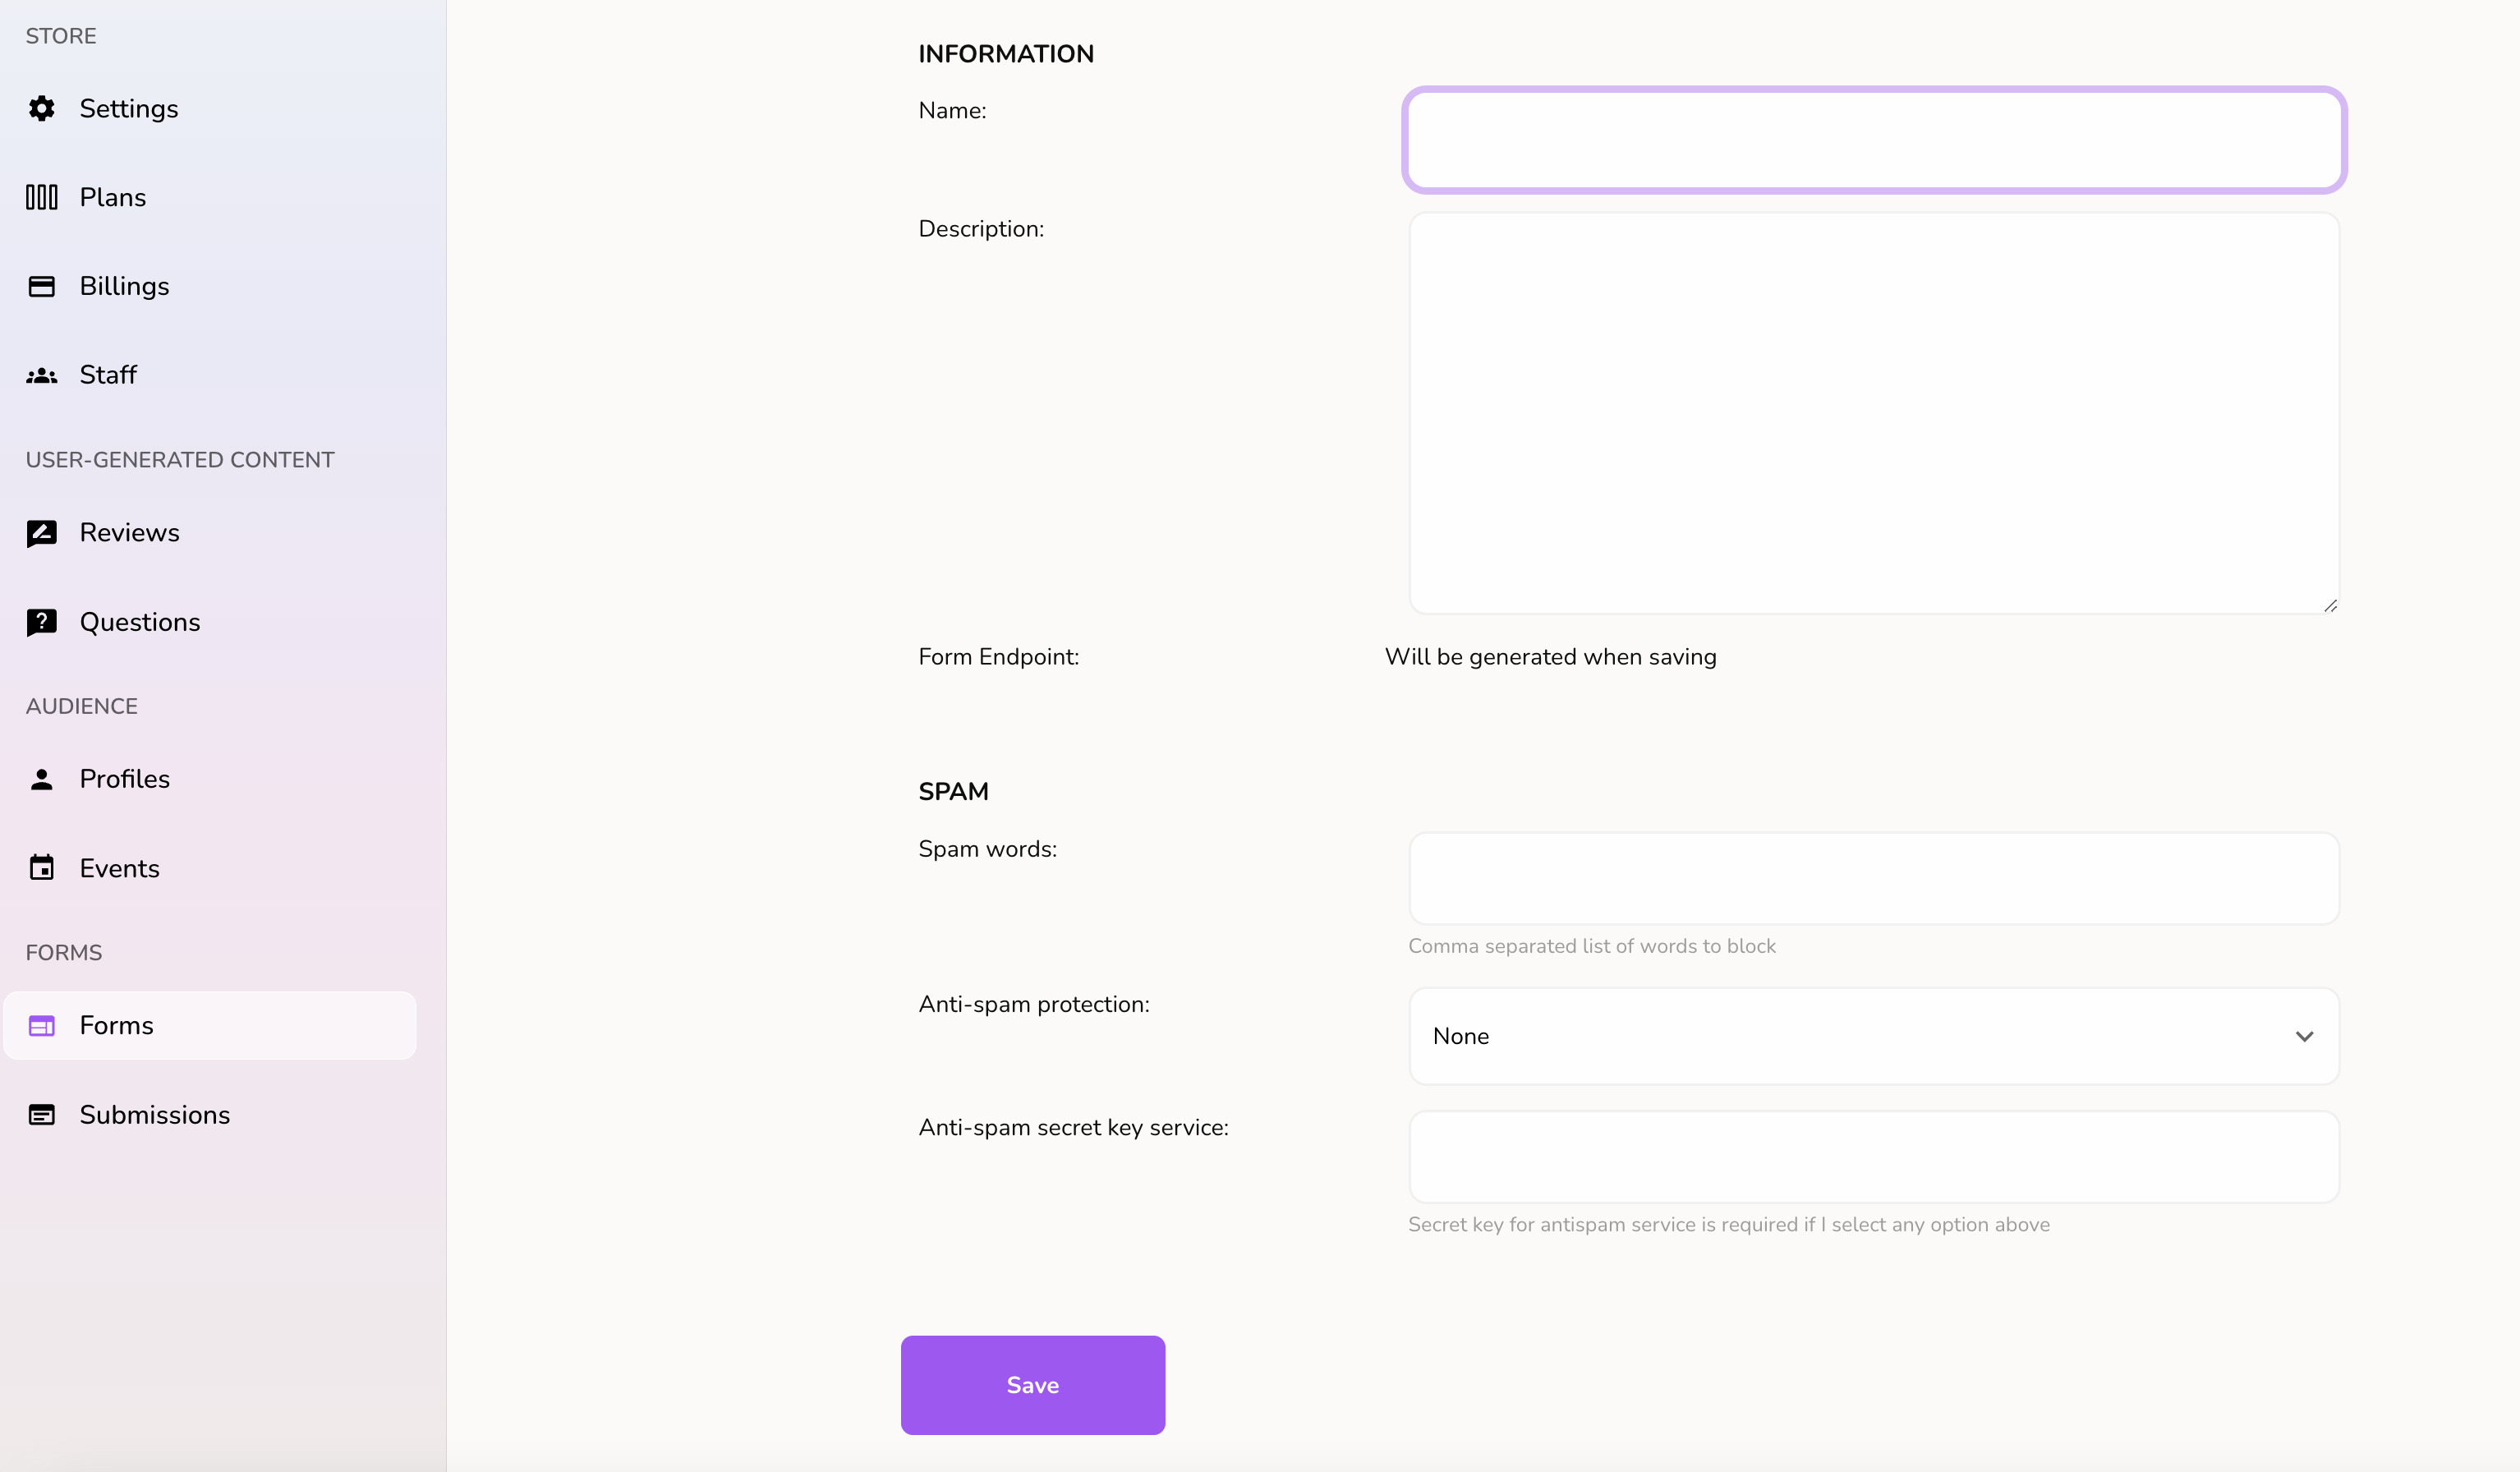The width and height of the screenshot is (2520, 1472).
Task: Click the Forms section in sidebar
Action: 210,1025
